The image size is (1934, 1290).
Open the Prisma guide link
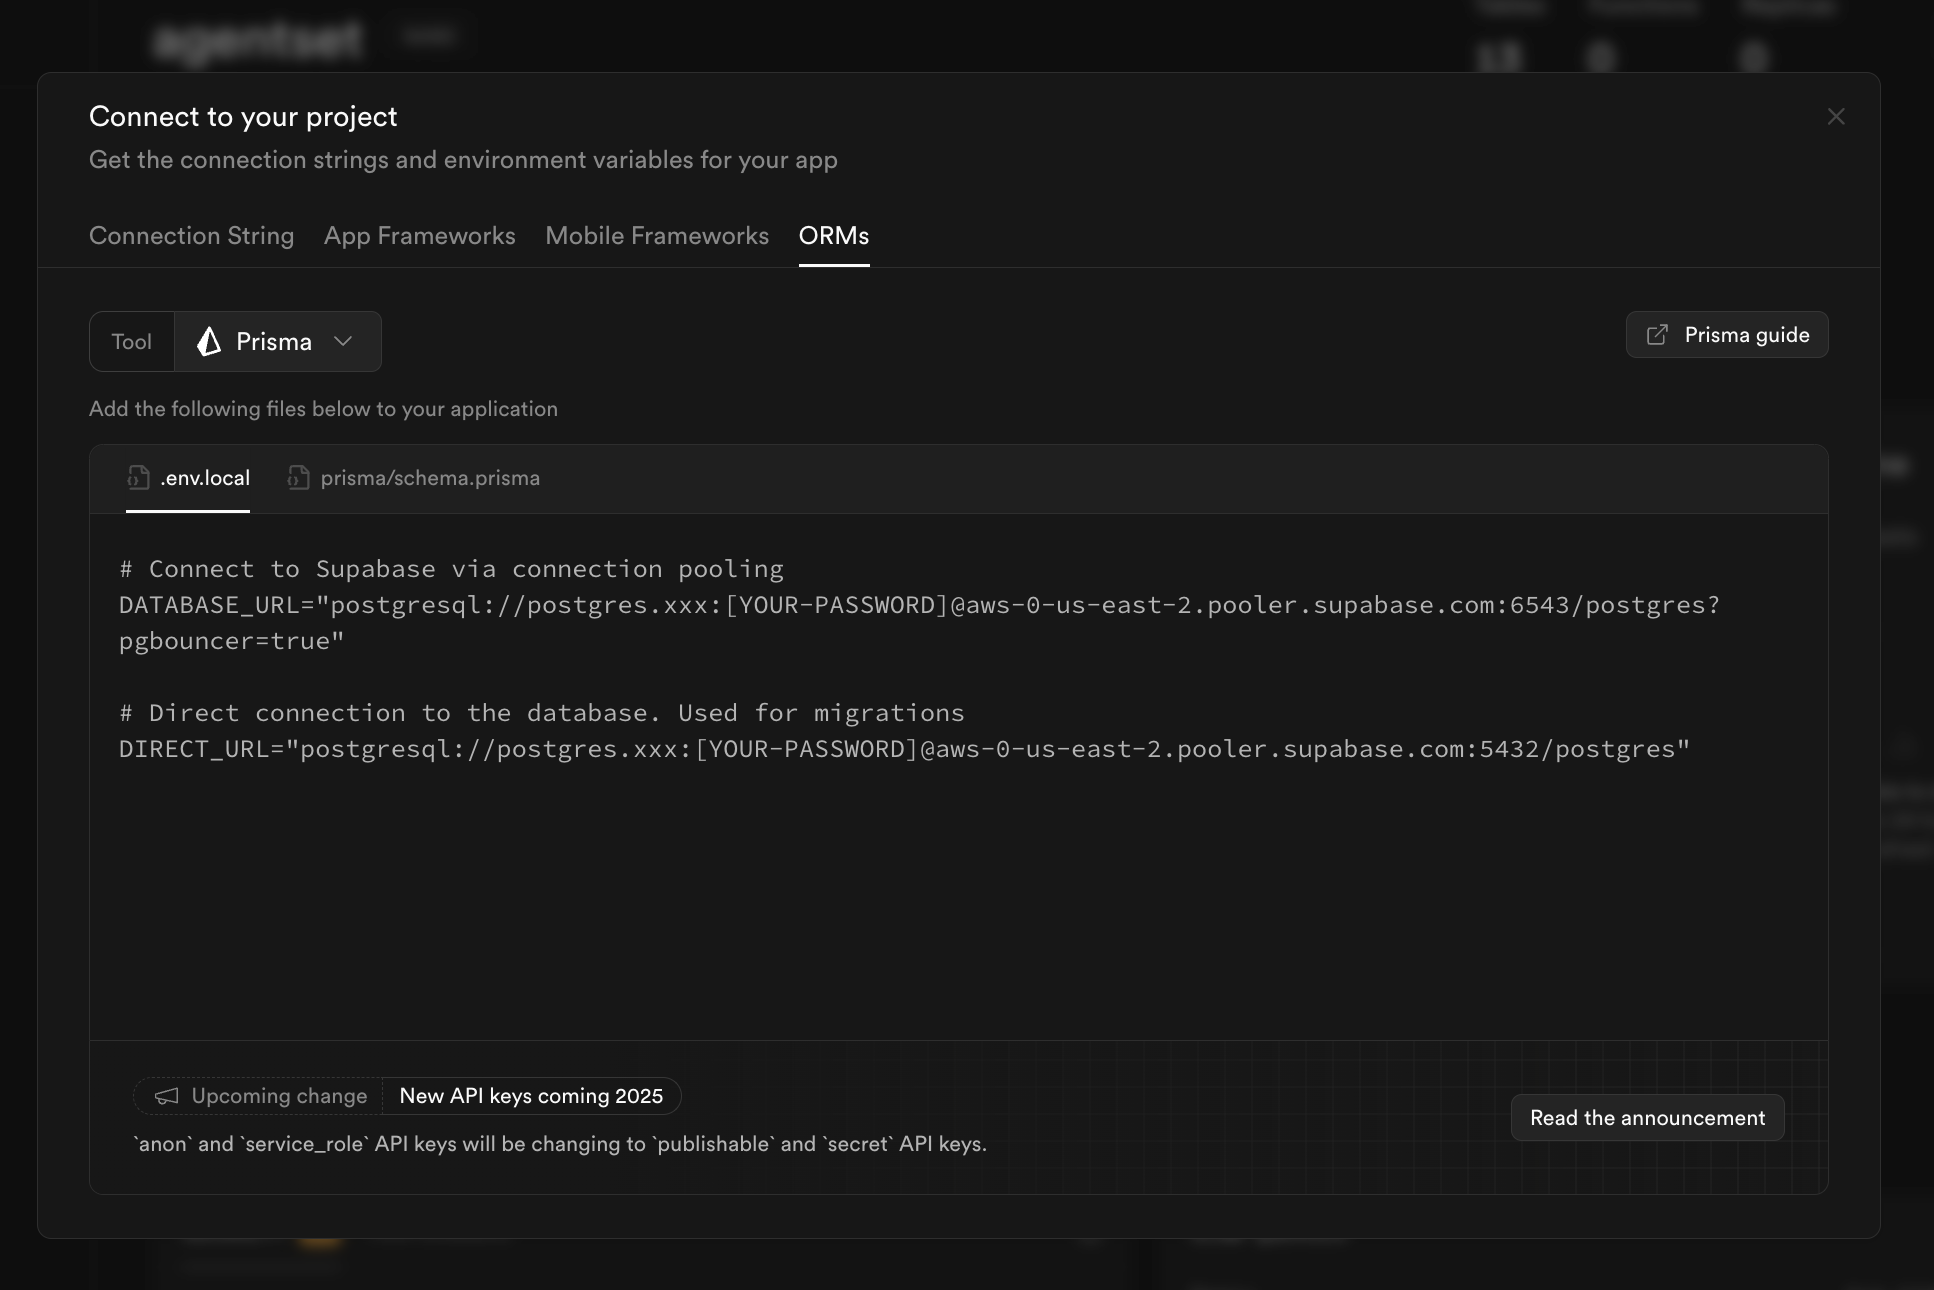[x=1727, y=335]
